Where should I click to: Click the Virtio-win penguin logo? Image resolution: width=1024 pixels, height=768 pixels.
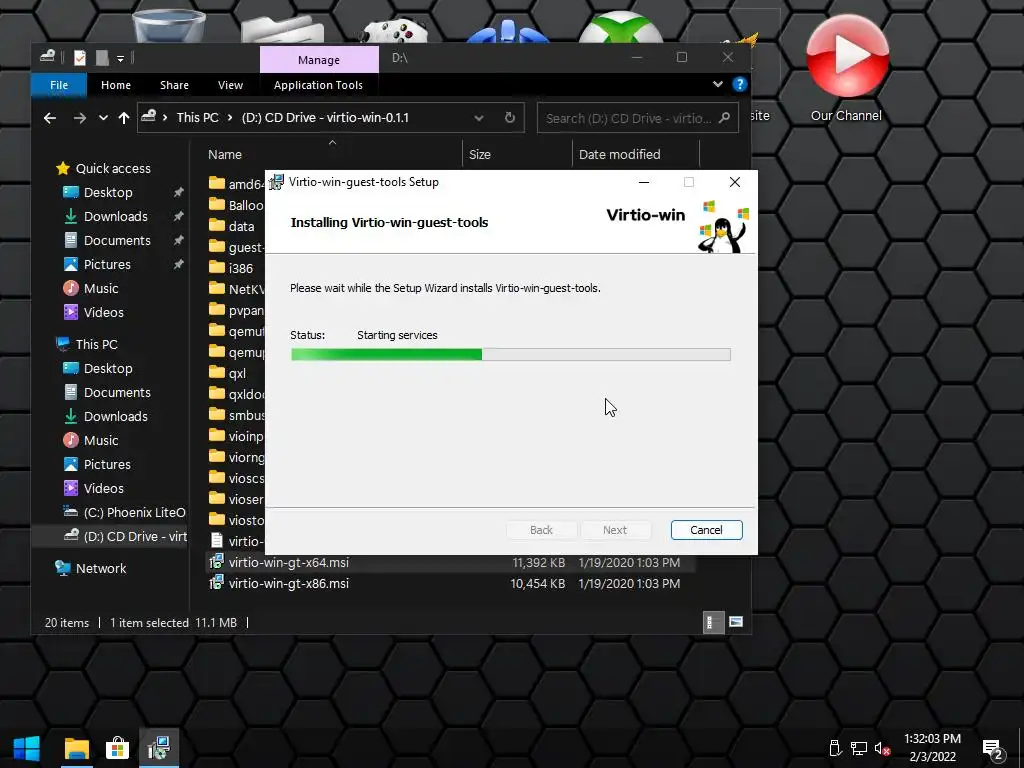click(x=722, y=226)
